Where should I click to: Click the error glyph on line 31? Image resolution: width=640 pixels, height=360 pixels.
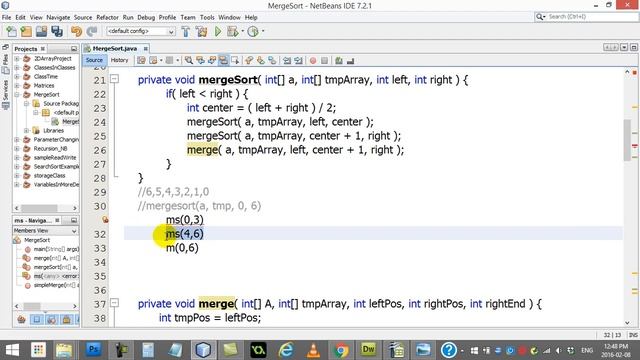coord(105,220)
